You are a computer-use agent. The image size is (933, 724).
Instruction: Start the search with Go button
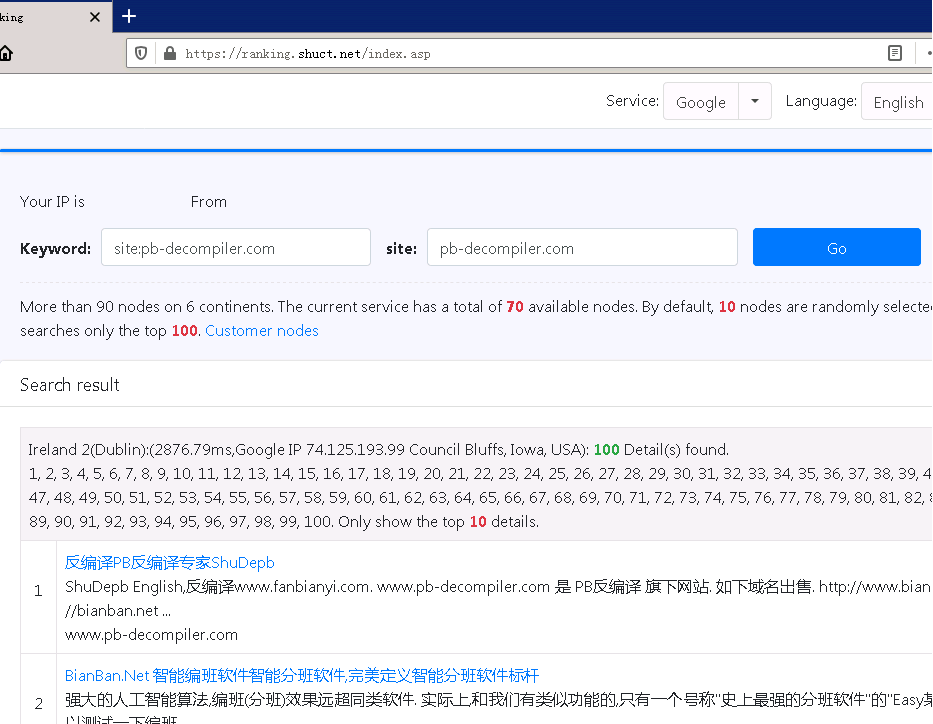837,247
